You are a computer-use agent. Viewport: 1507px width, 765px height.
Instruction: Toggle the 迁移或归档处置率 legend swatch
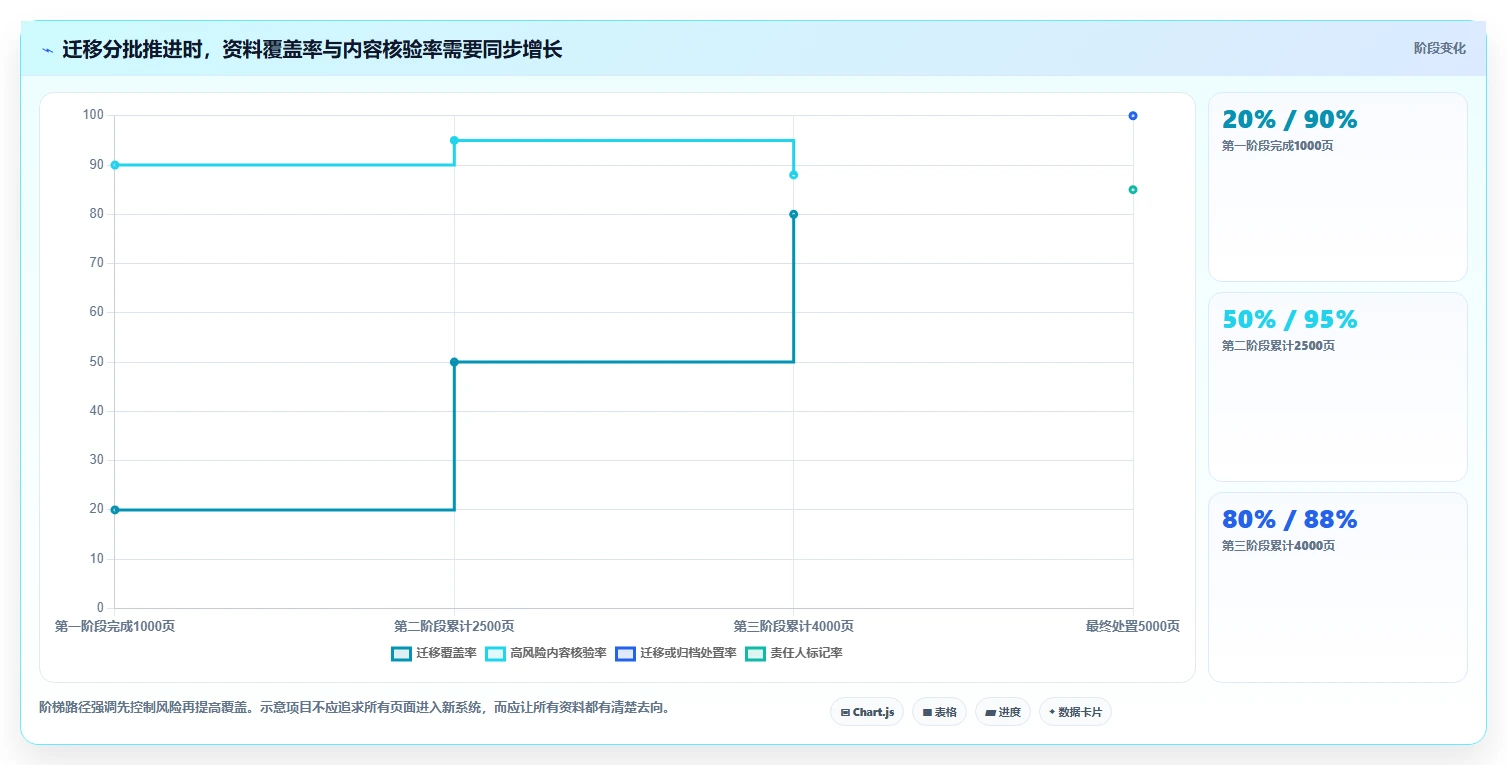pos(626,653)
